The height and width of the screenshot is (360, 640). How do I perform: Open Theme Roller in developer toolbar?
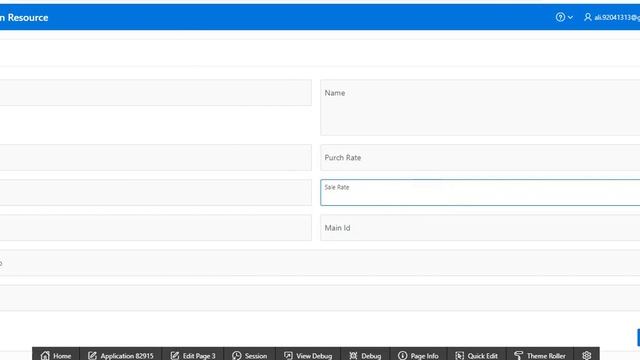pyautogui.click(x=540, y=355)
